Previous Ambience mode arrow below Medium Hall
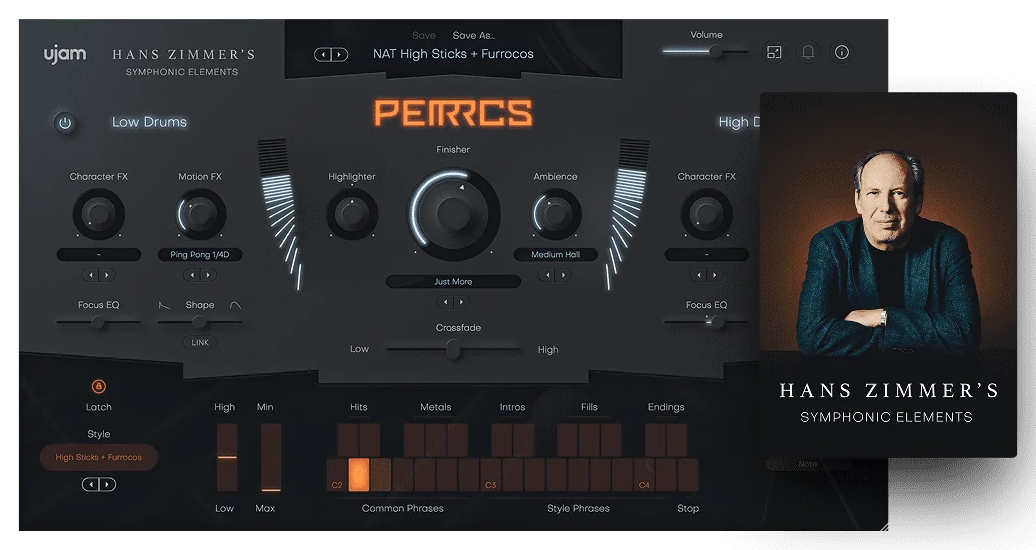The image size is (1036, 550). point(546,275)
